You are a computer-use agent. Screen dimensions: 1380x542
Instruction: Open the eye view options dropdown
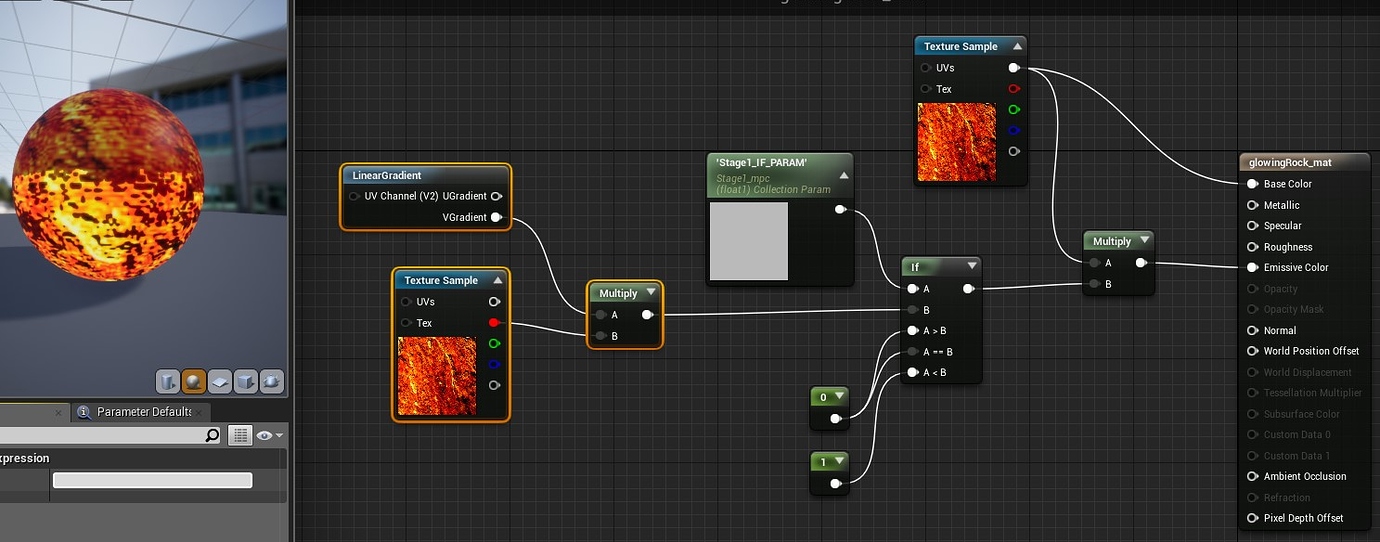pos(270,435)
